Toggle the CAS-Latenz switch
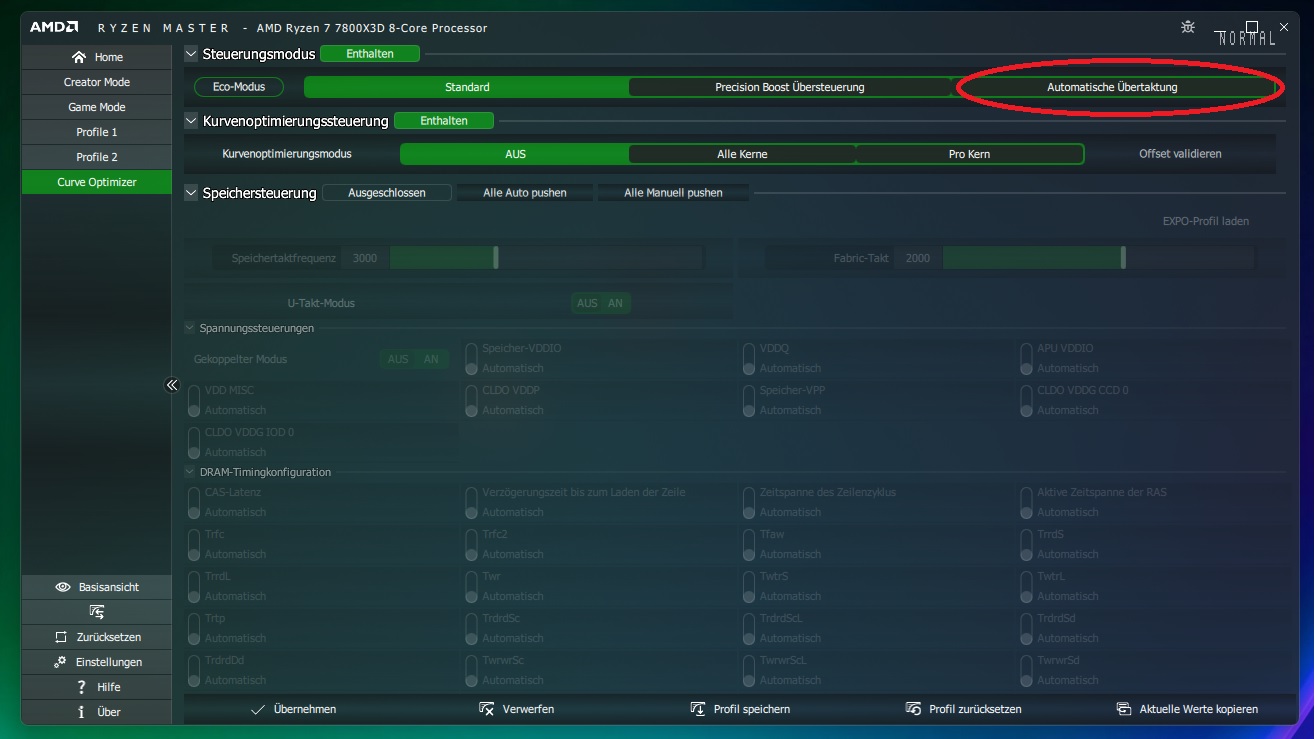The width and height of the screenshot is (1315, 739). [194, 502]
